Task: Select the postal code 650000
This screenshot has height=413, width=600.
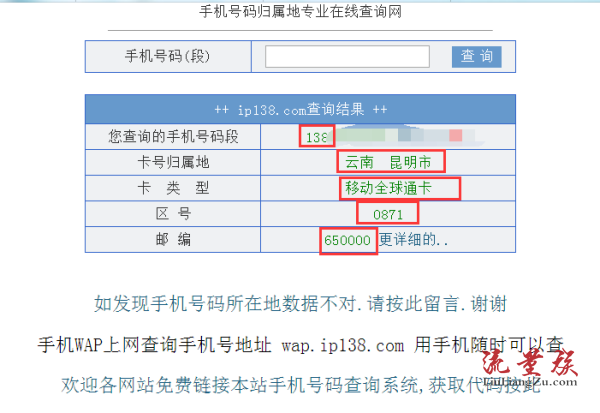Action: [347, 240]
